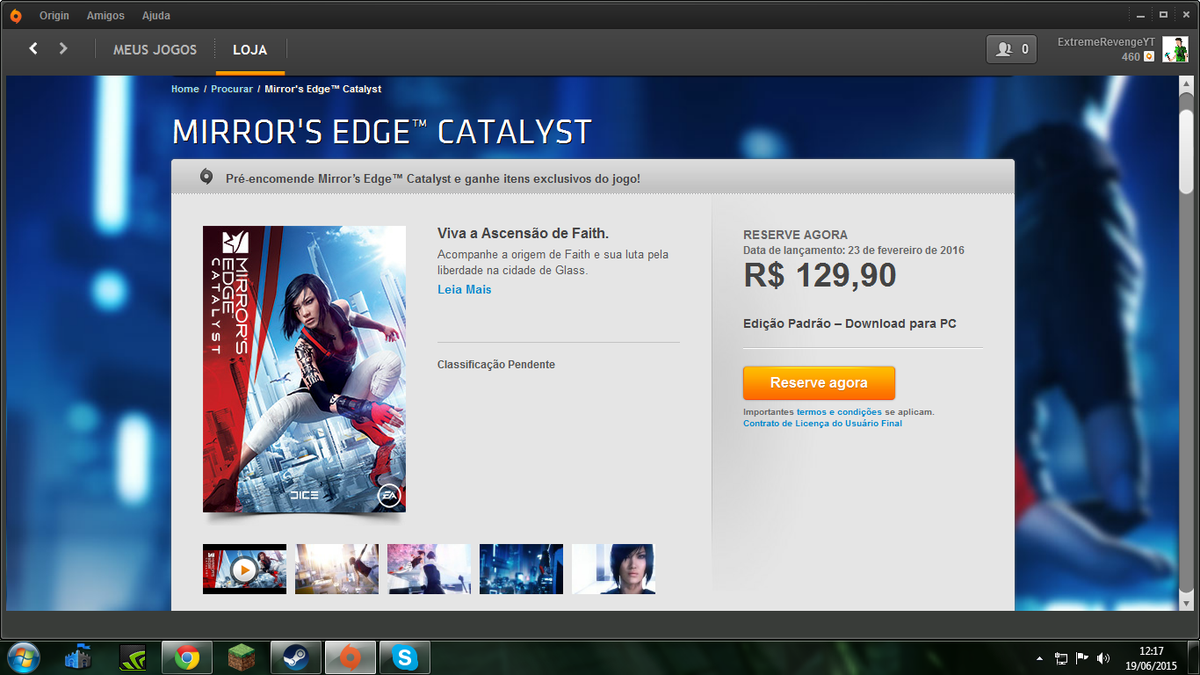Open the fourth dark blue screenshot thumbnail
Image resolution: width=1200 pixels, height=675 pixels.
coord(521,569)
